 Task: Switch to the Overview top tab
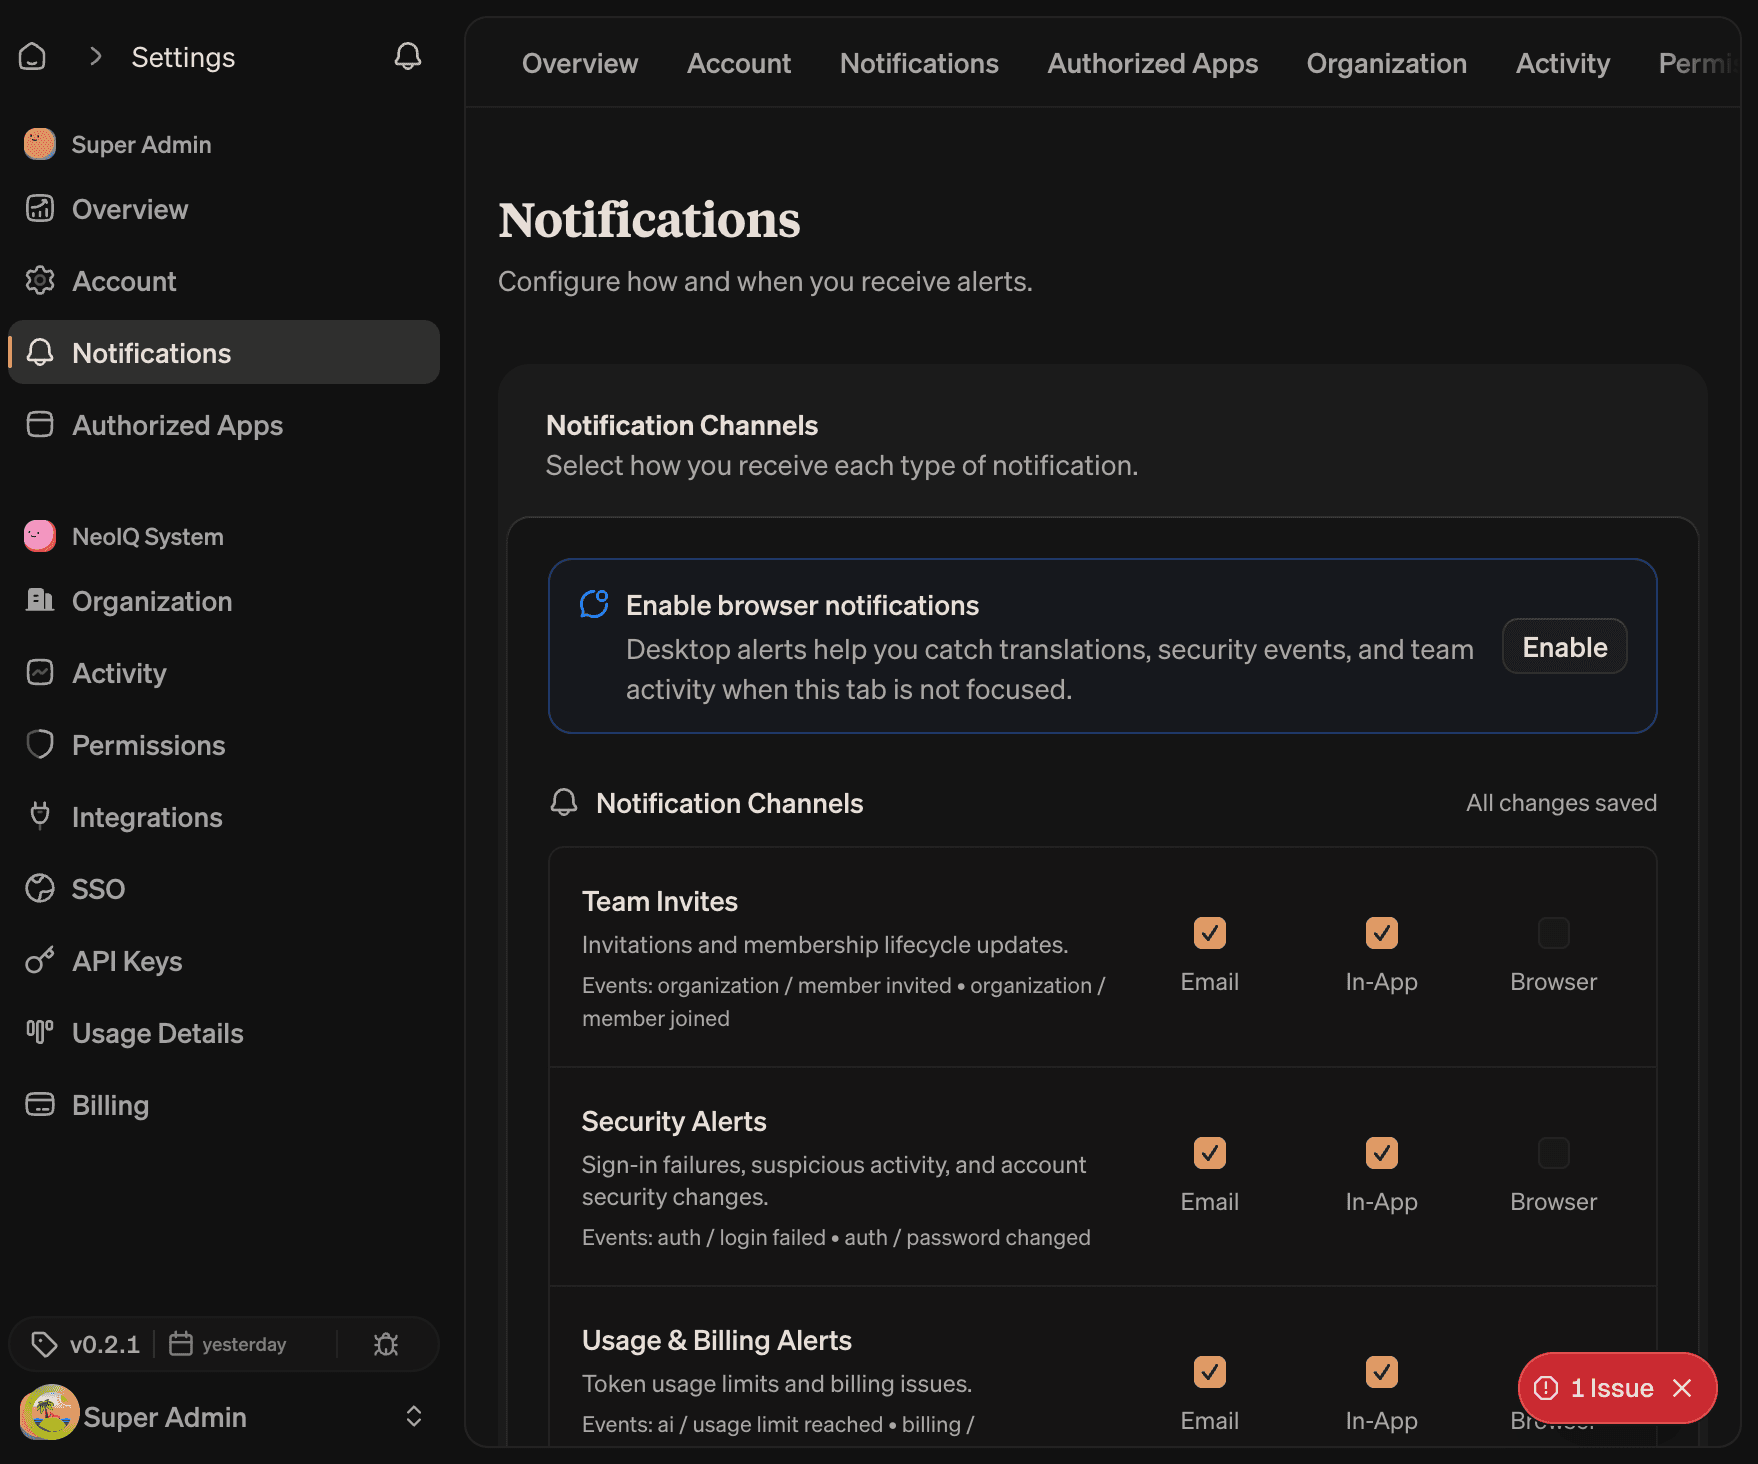tap(580, 63)
